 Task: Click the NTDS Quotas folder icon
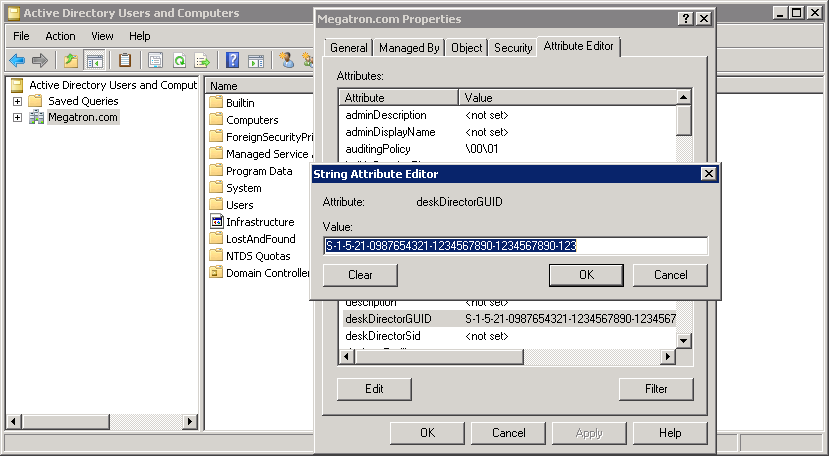click(x=216, y=255)
